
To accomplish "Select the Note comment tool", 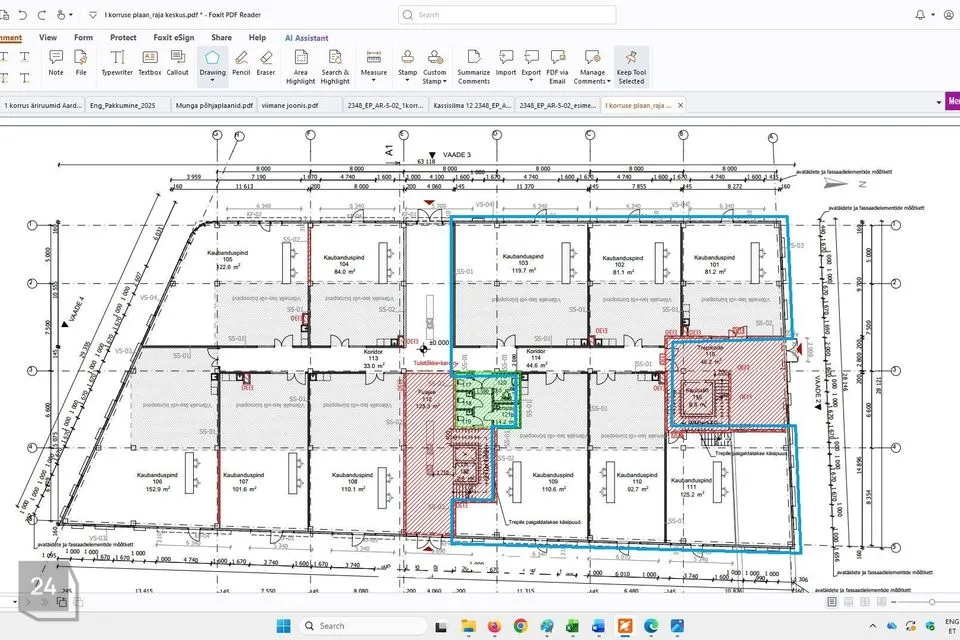I will pyautogui.click(x=56, y=63).
